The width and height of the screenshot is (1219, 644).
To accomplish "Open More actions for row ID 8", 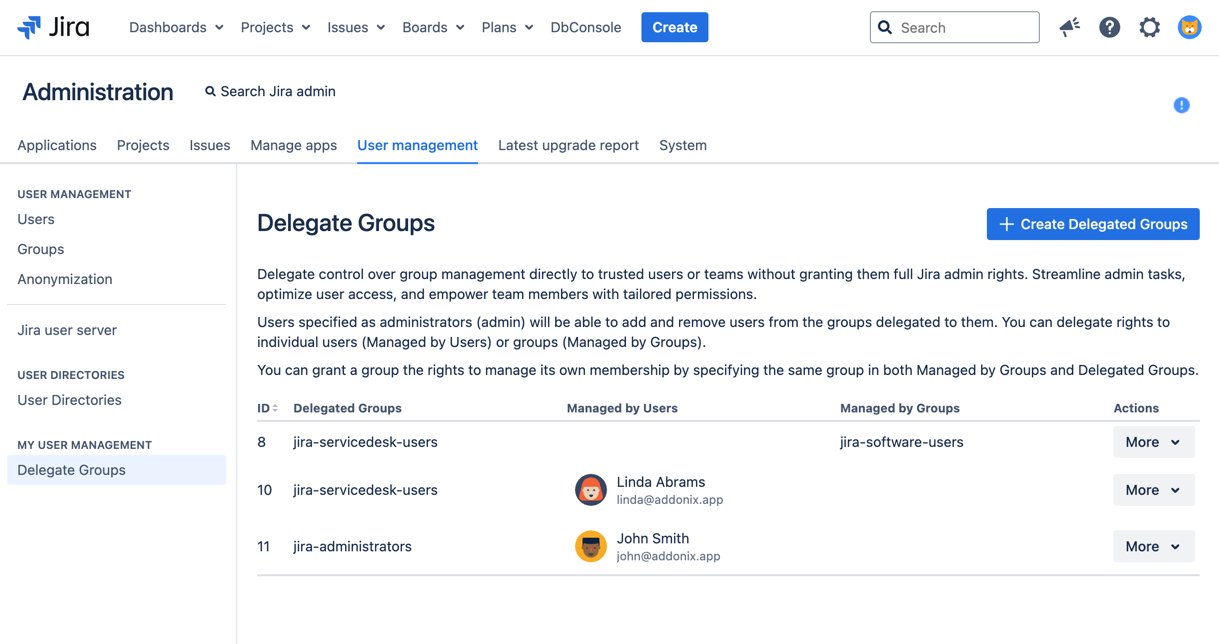I will [x=1153, y=441].
